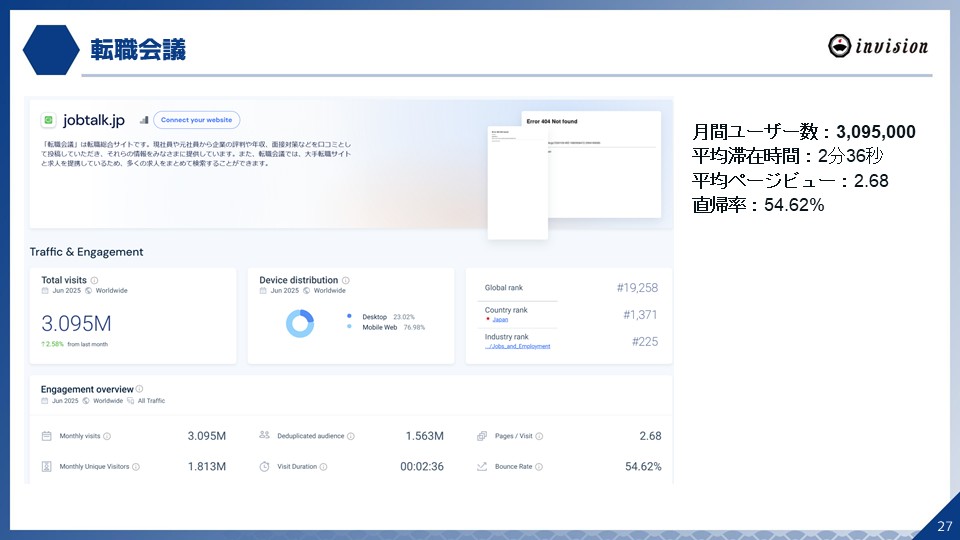Image resolution: width=960 pixels, height=540 pixels.
Task: Click the mobile page screenshot thumbnail
Action: [517, 182]
